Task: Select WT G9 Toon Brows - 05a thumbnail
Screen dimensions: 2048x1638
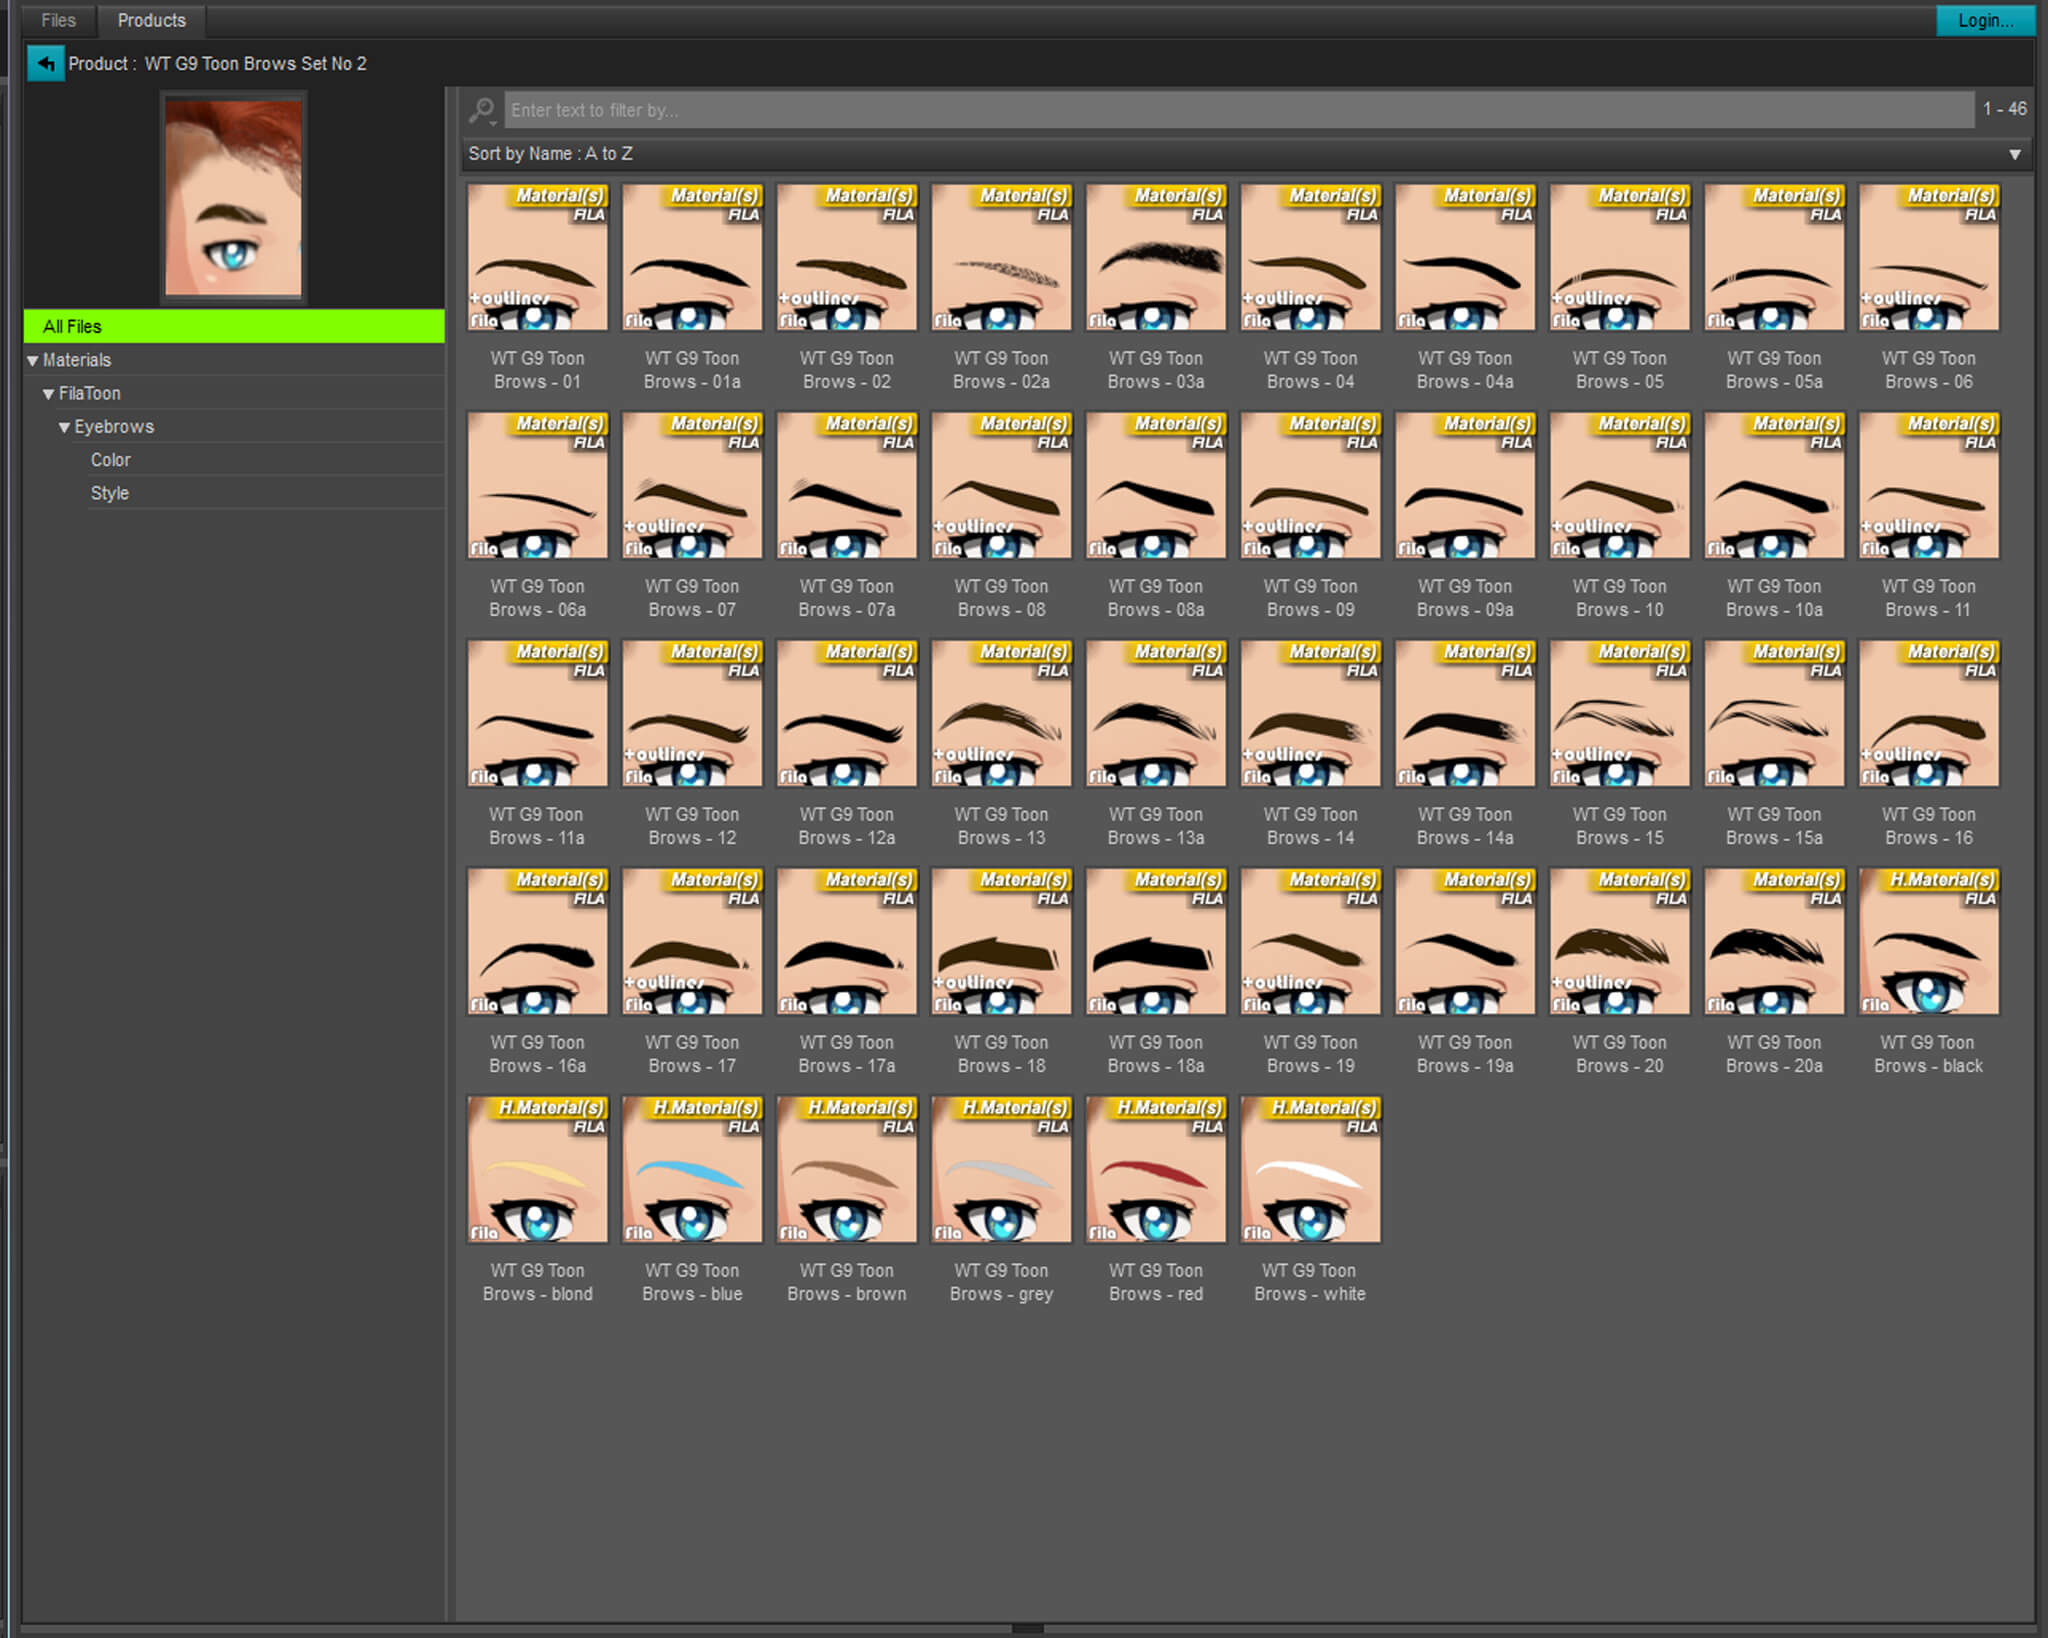Action: 1774,257
